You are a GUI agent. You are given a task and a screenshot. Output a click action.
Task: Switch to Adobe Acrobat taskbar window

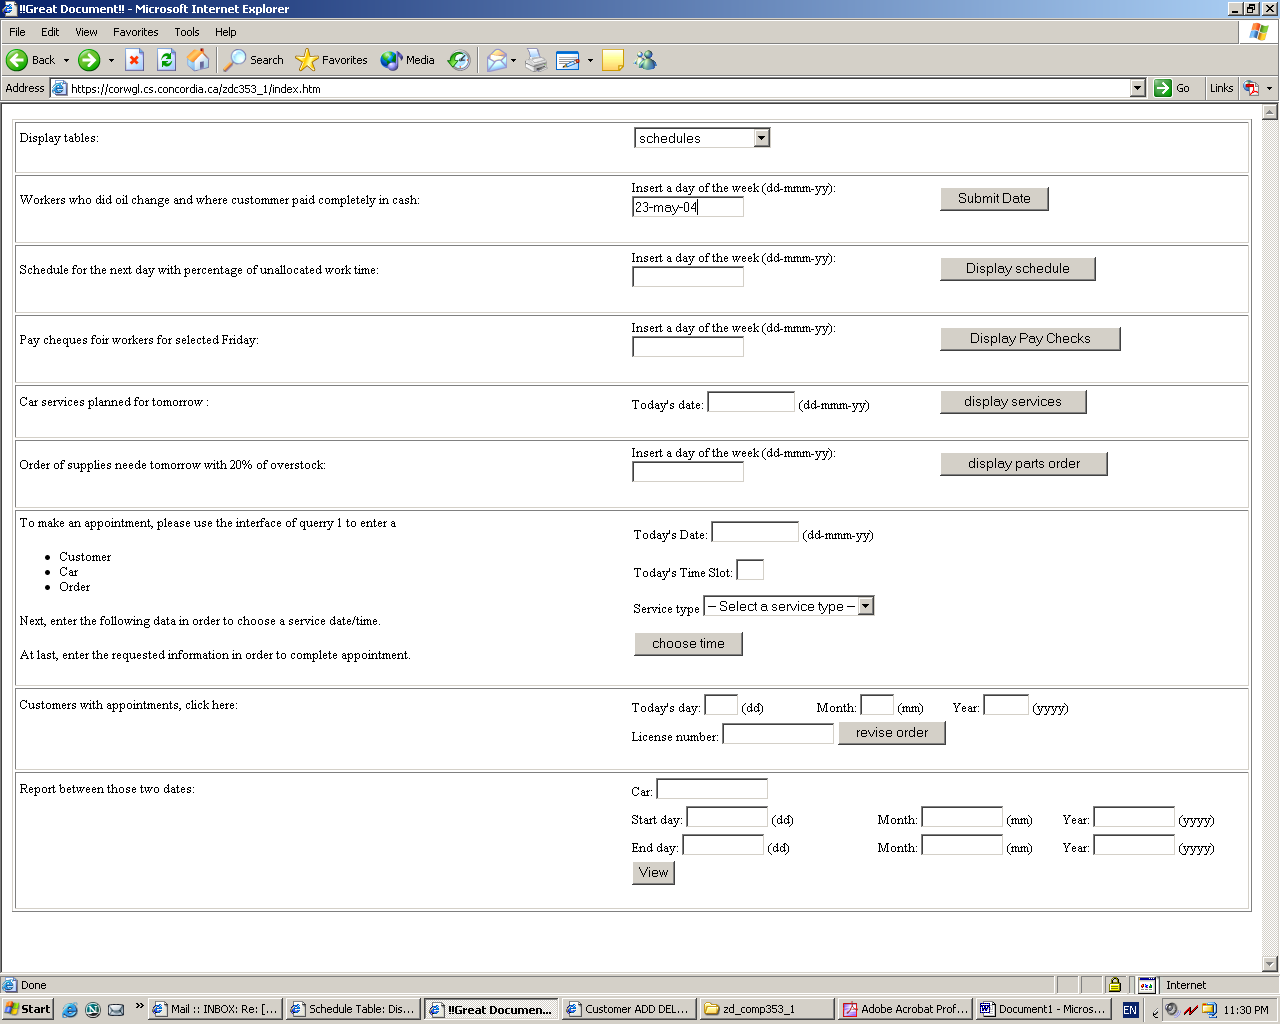pos(905,1010)
